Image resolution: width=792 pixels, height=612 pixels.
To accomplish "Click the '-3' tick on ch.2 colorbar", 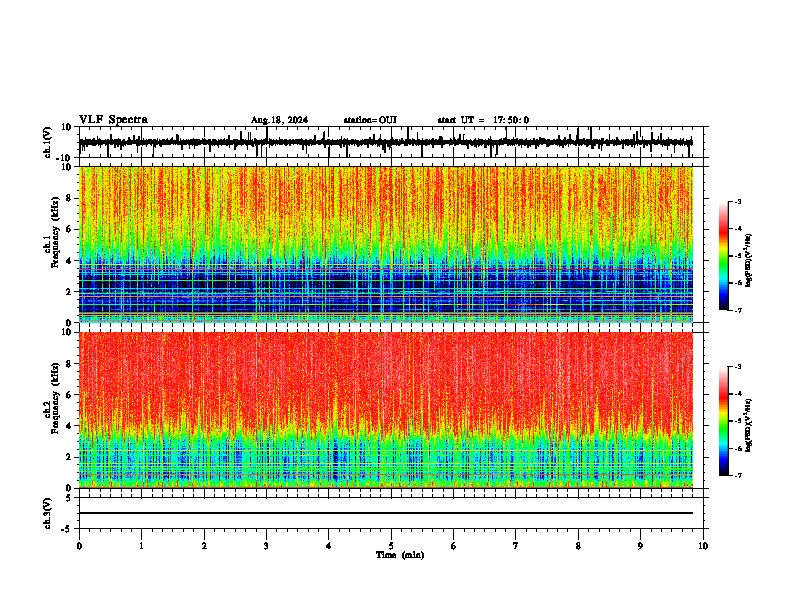I will click(x=738, y=367).
